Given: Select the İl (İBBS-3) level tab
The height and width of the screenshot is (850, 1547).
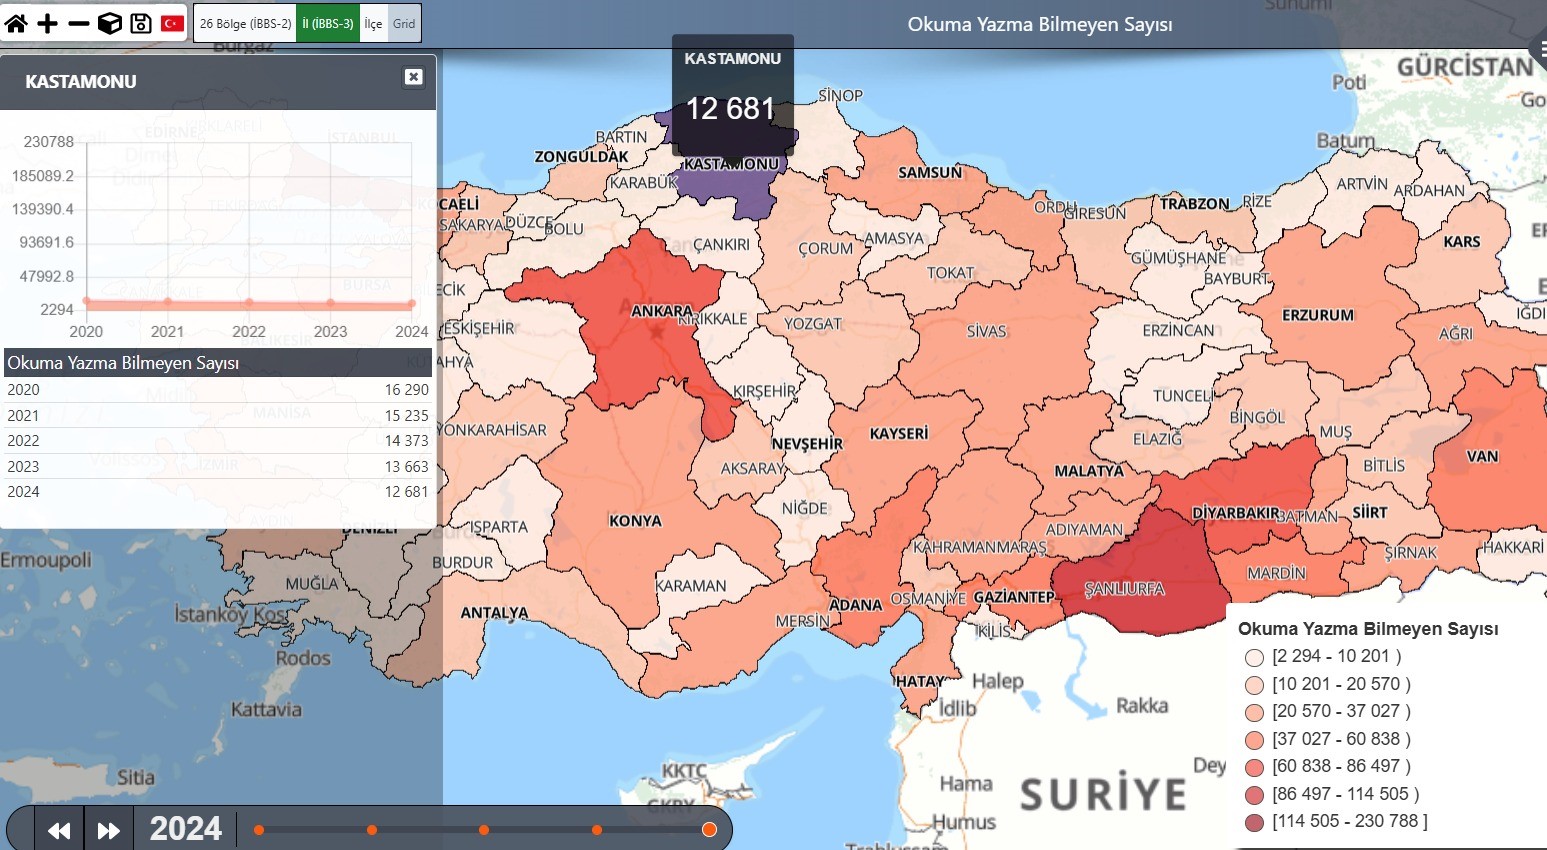Looking at the screenshot, I should (x=328, y=23).
